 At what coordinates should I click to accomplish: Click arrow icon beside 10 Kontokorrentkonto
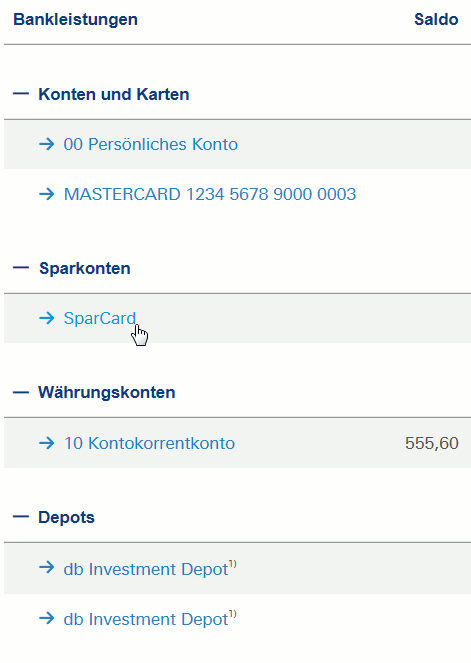[47, 443]
